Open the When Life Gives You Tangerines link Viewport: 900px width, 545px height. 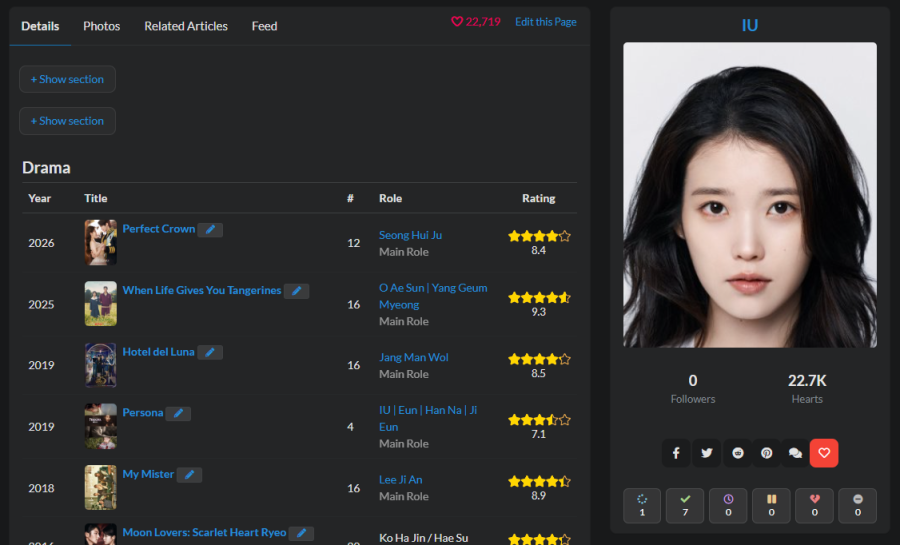pyautogui.click(x=201, y=290)
